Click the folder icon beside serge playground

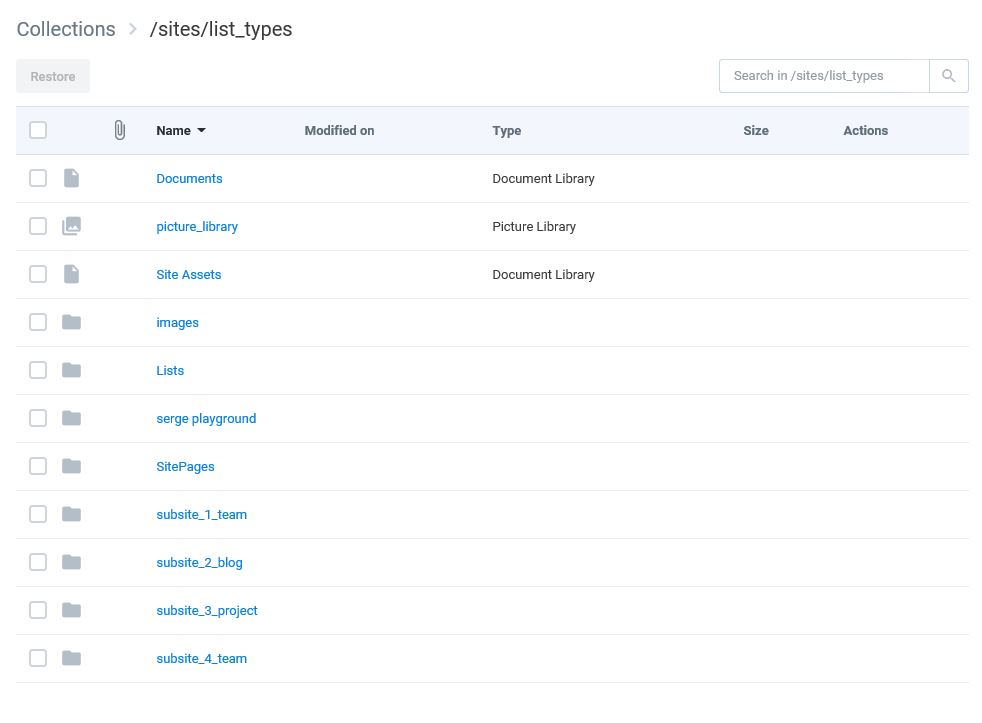(x=71, y=418)
